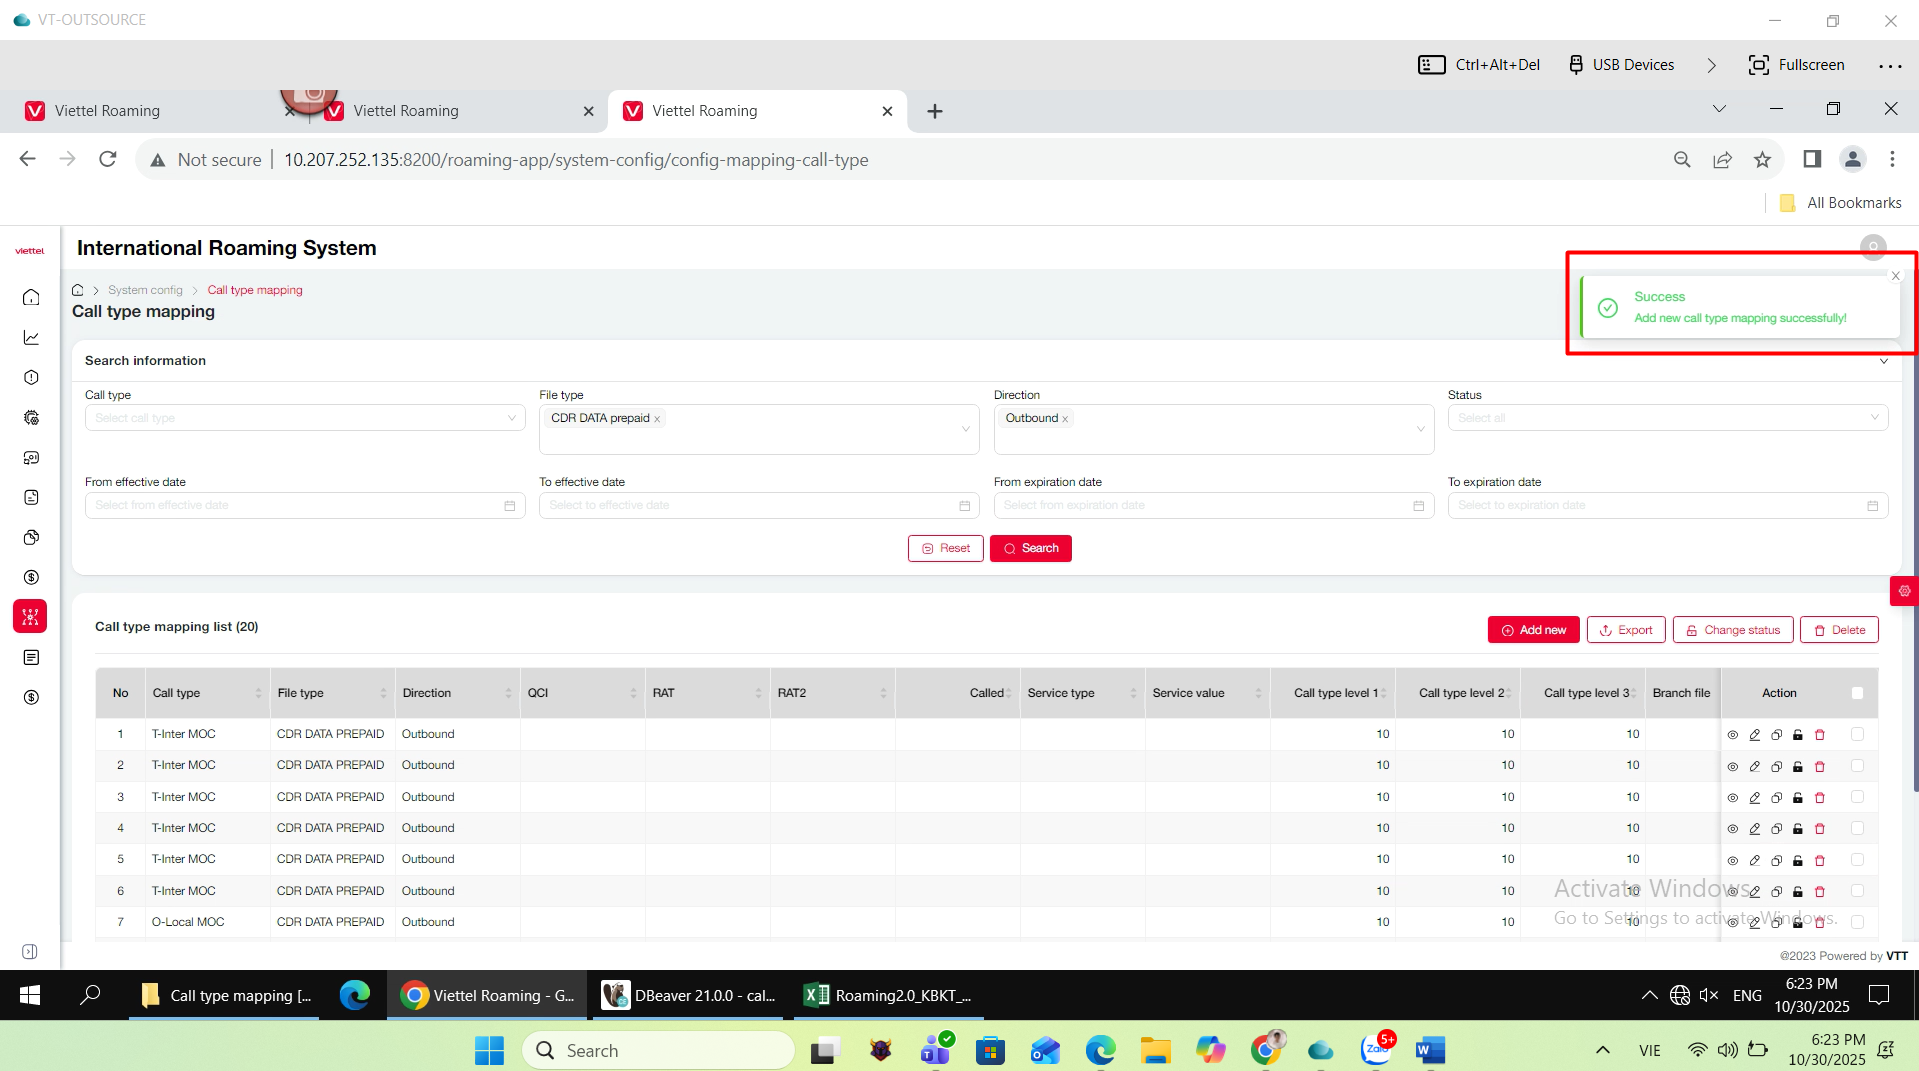Click edit pencil icon for row 1
1919x1071 pixels.
pyautogui.click(x=1754, y=735)
